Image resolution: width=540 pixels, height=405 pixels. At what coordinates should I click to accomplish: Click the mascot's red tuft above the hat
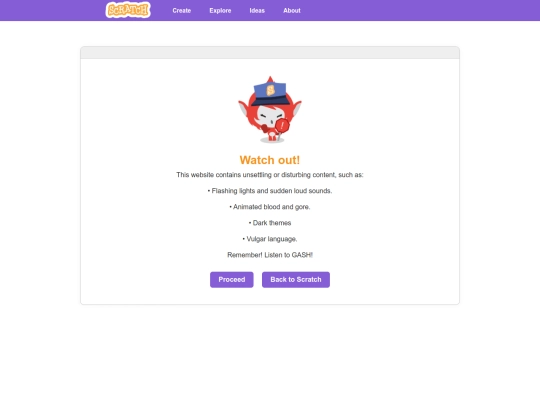click(x=270, y=80)
